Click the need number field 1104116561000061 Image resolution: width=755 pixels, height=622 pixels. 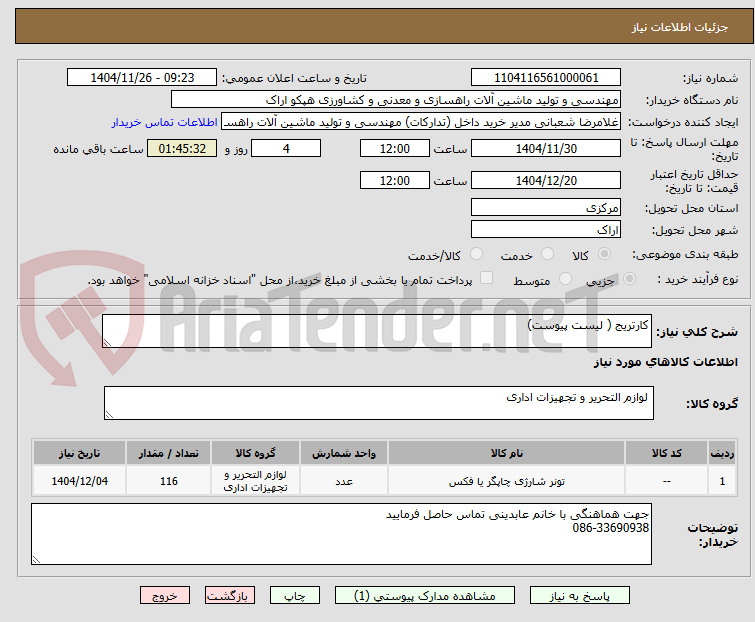click(x=546, y=78)
